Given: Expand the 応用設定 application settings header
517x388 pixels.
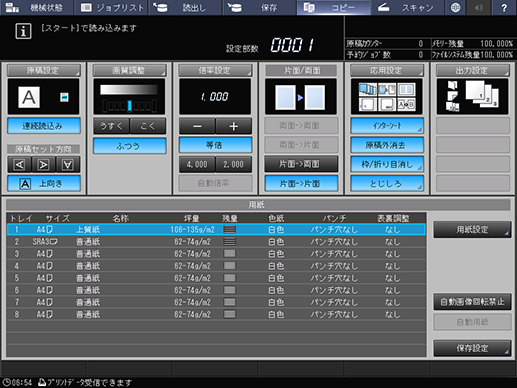Looking at the screenshot, I should coord(387,70).
